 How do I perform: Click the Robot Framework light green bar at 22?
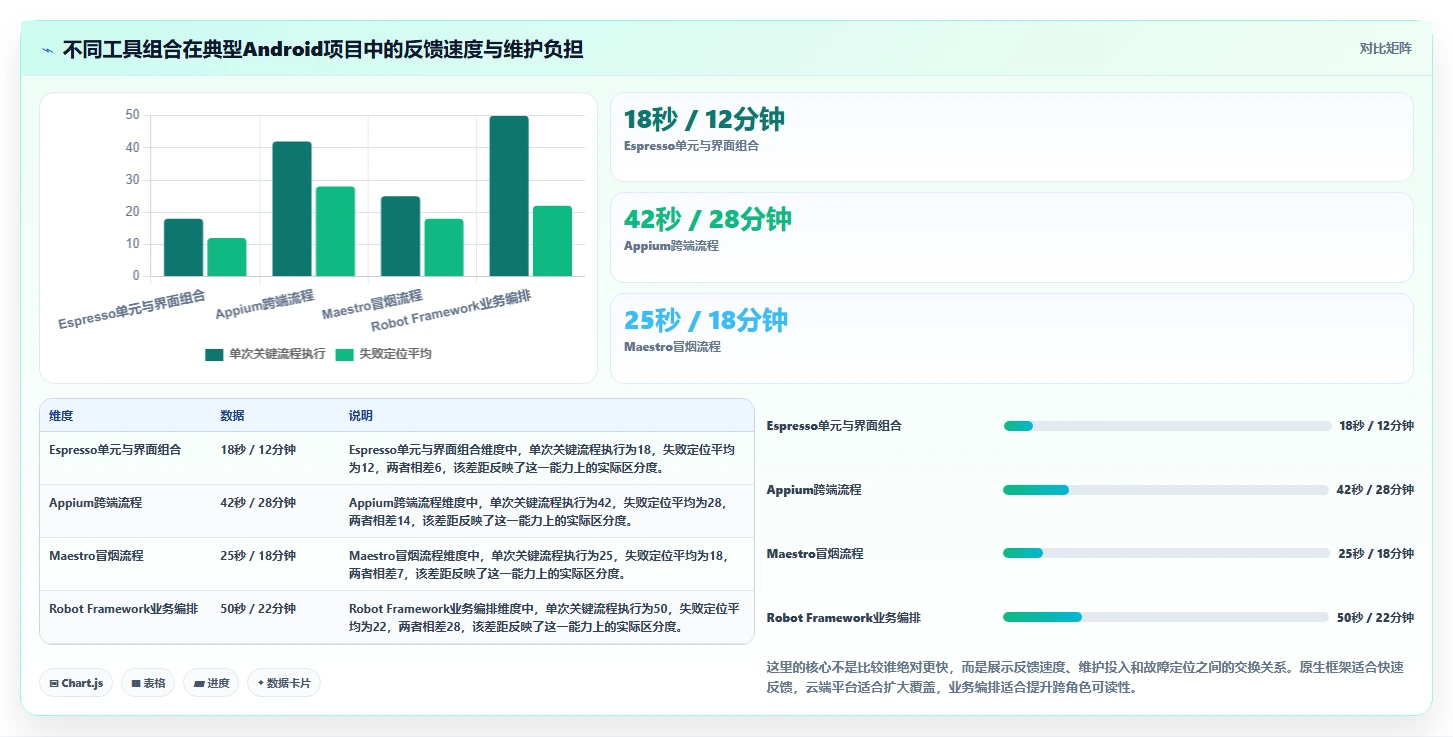(552, 241)
